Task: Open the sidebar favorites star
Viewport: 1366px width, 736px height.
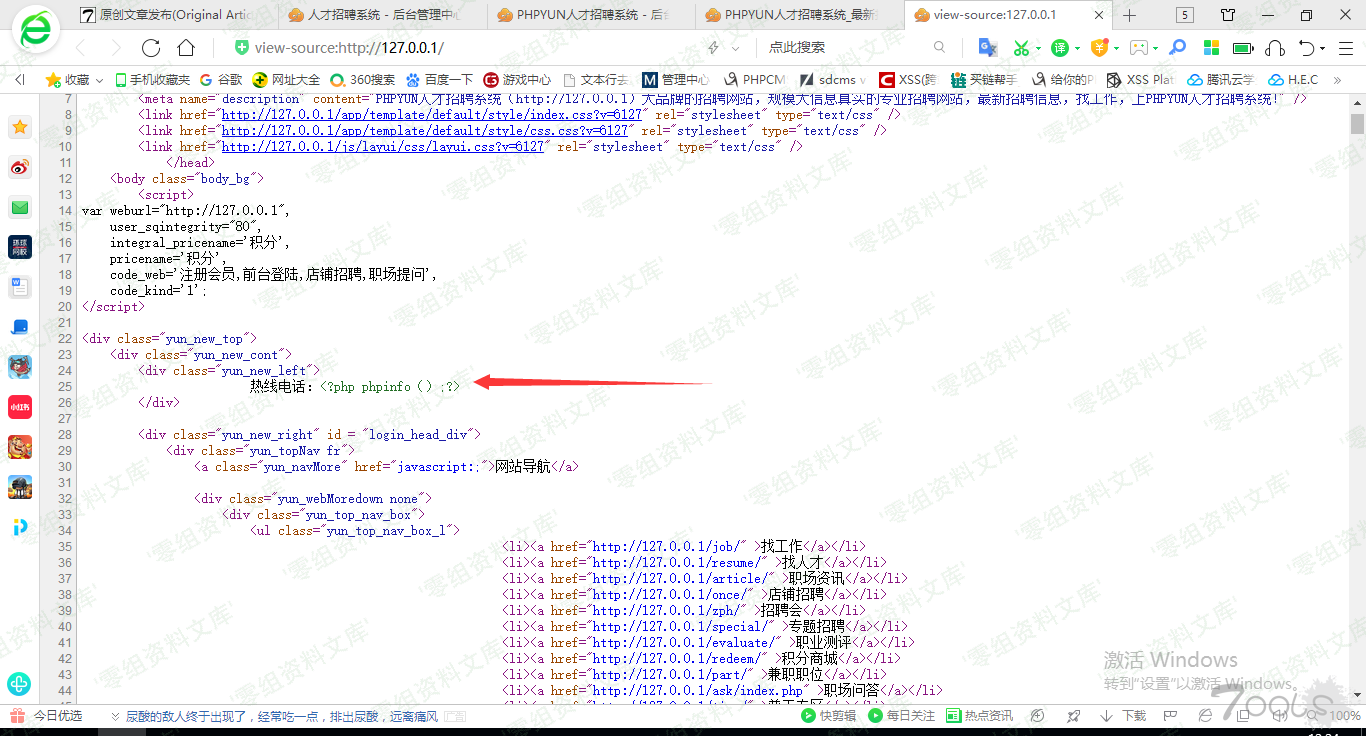Action: pyautogui.click(x=20, y=127)
